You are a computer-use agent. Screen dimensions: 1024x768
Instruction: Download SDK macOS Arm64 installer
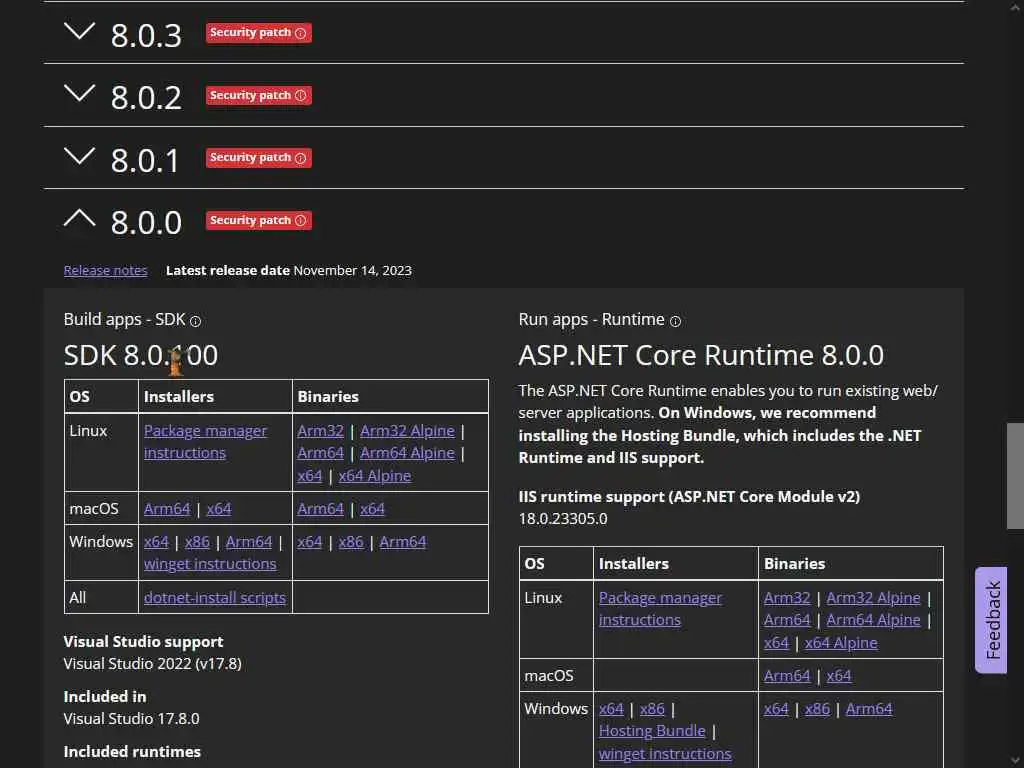click(x=167, y=509)
